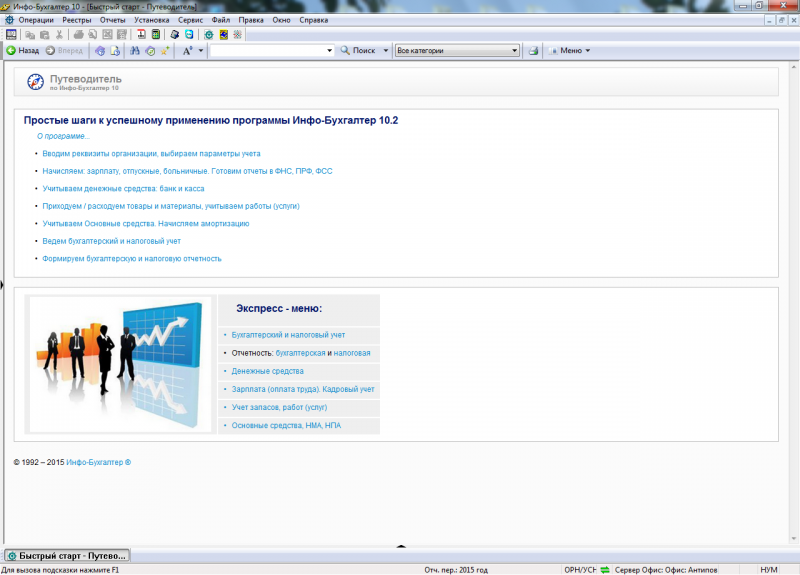
Task: Click the Отч. пер.: 2015 год status entry
Action: click(x=456, y=570)
